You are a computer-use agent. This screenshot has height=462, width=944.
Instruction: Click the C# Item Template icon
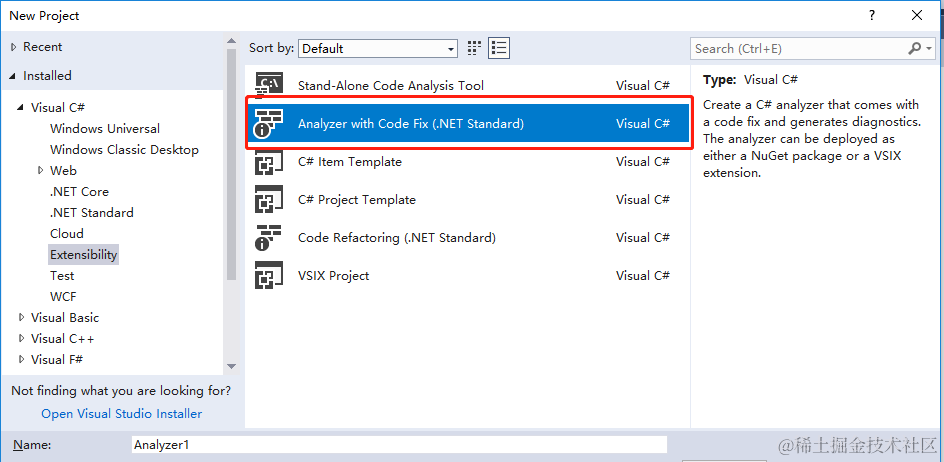[x=269, y=161]
